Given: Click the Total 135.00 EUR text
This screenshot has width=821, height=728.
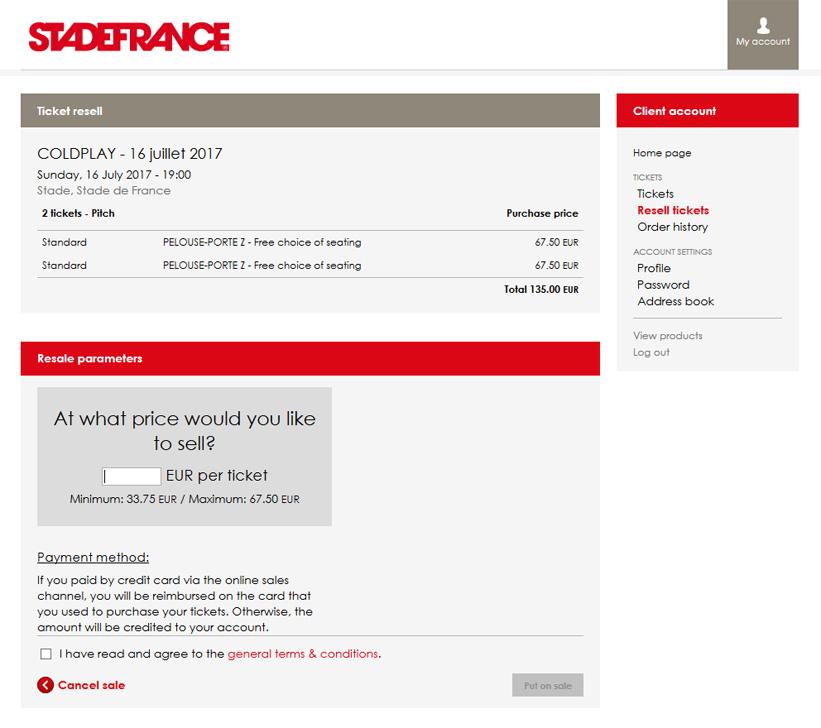Looking at the screenshot, I should coord(541,289).
